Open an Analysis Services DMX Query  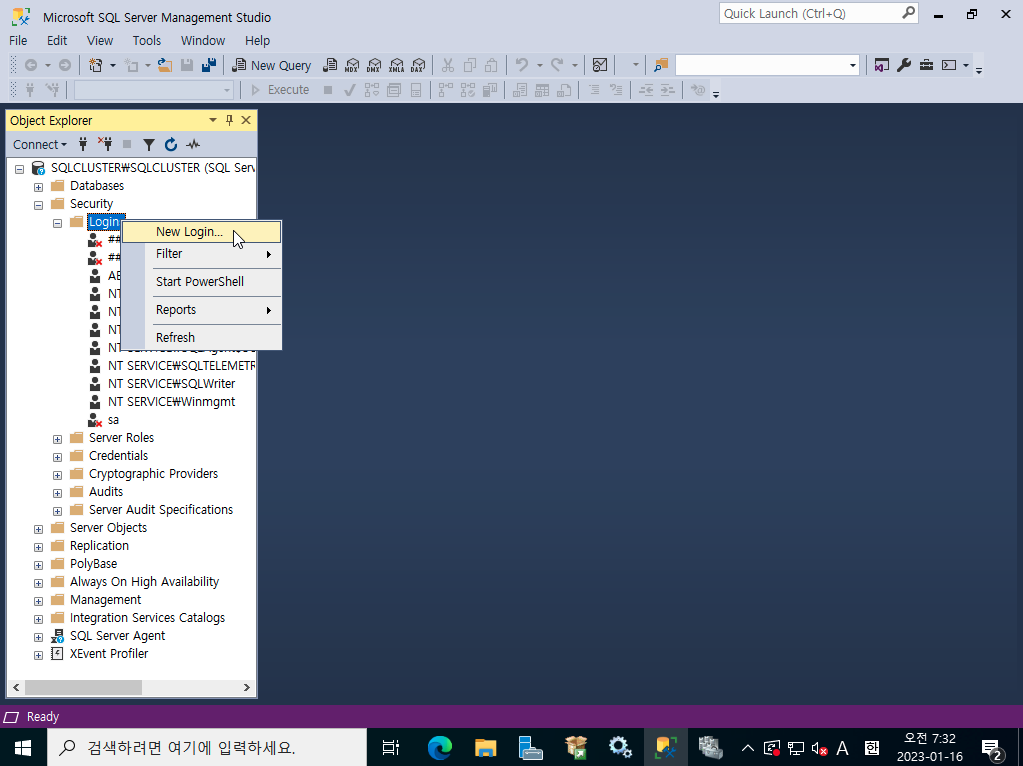pos(374,65)
